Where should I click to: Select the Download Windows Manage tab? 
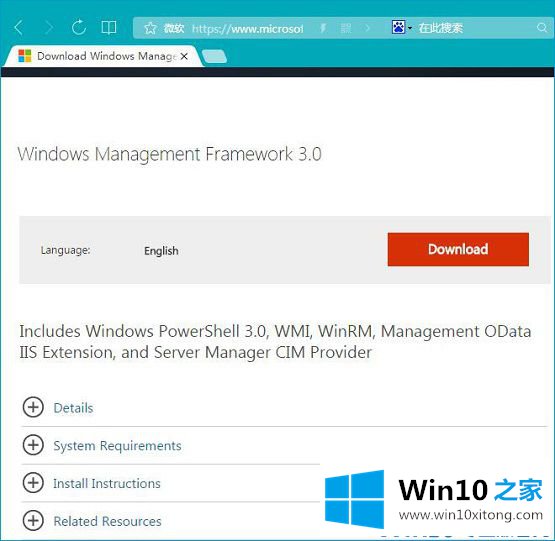pyautogui.click(x=104, y=56)
